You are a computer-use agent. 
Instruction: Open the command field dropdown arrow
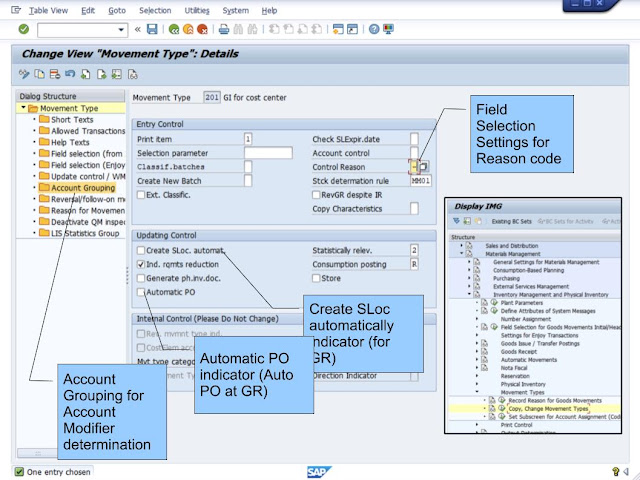pos(121,30)
